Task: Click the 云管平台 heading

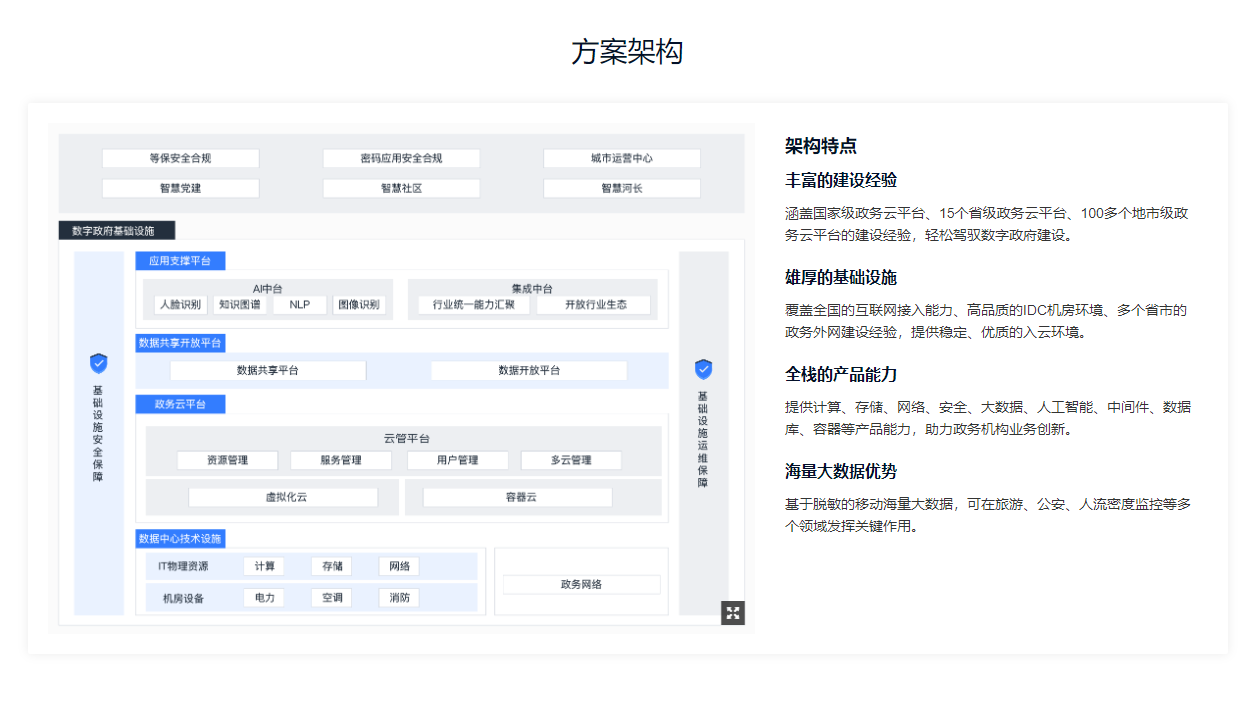Action: (406, 439)
